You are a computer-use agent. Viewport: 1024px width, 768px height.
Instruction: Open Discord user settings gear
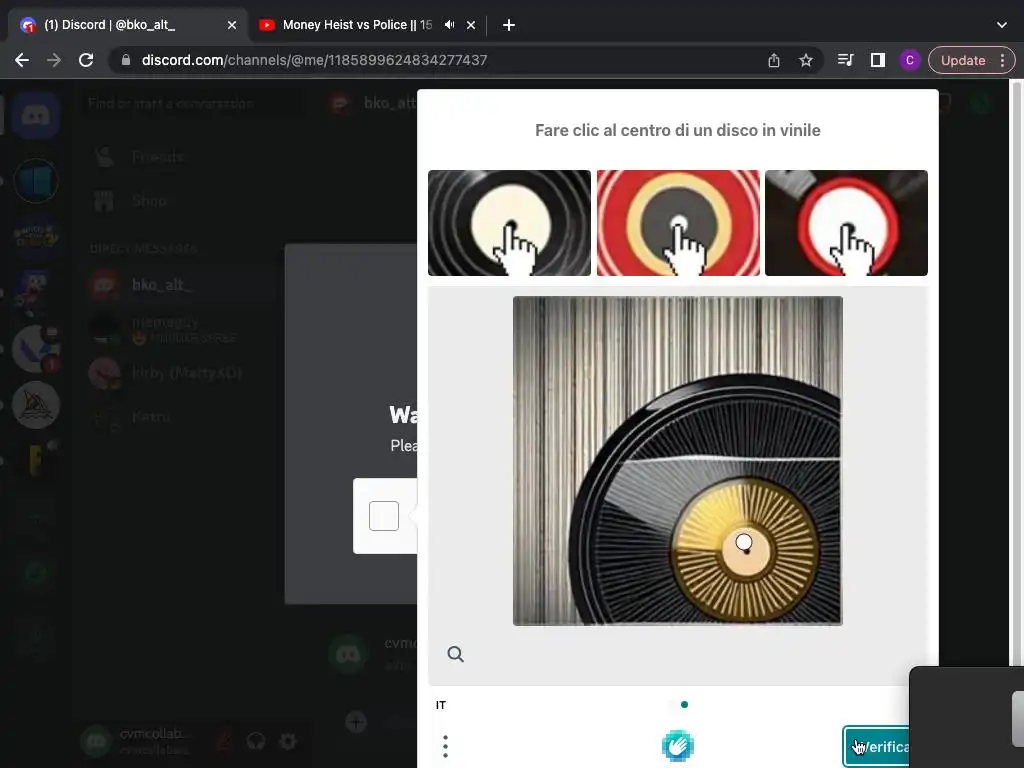288,741
